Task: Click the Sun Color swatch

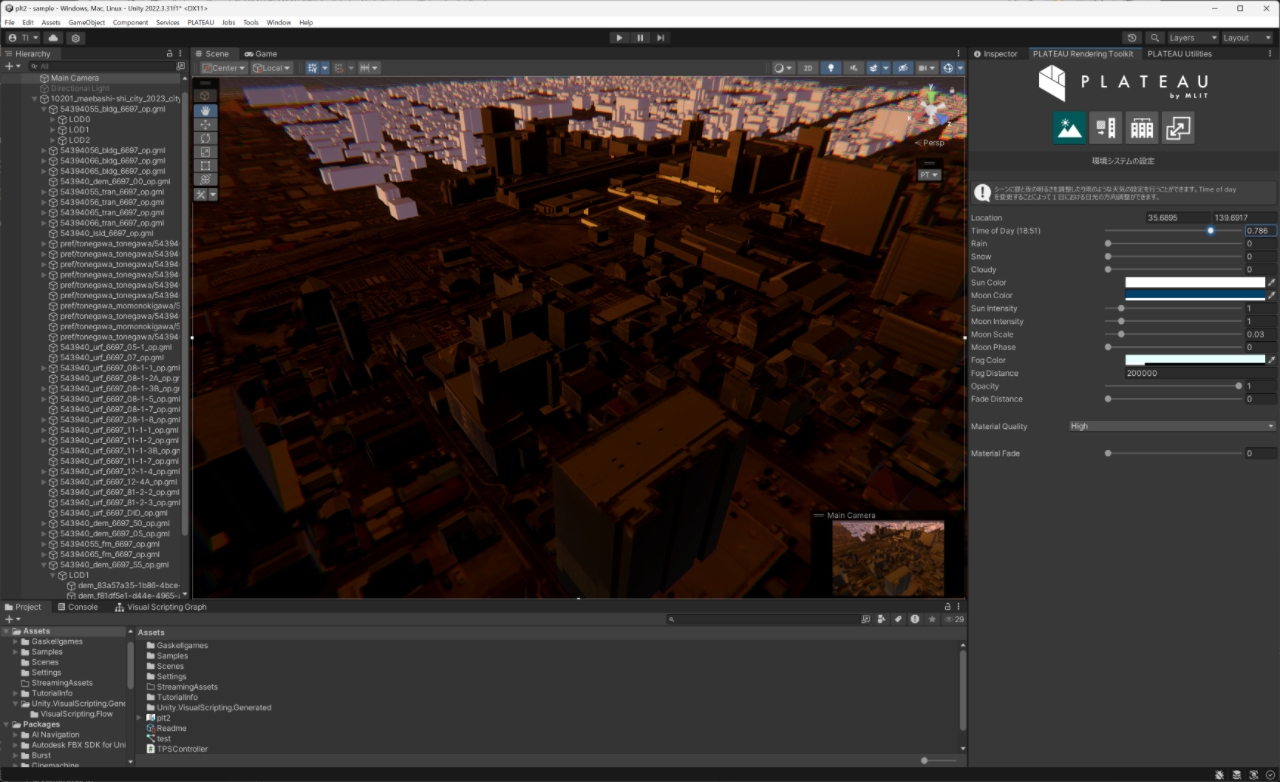Action: pos(1195,283)
